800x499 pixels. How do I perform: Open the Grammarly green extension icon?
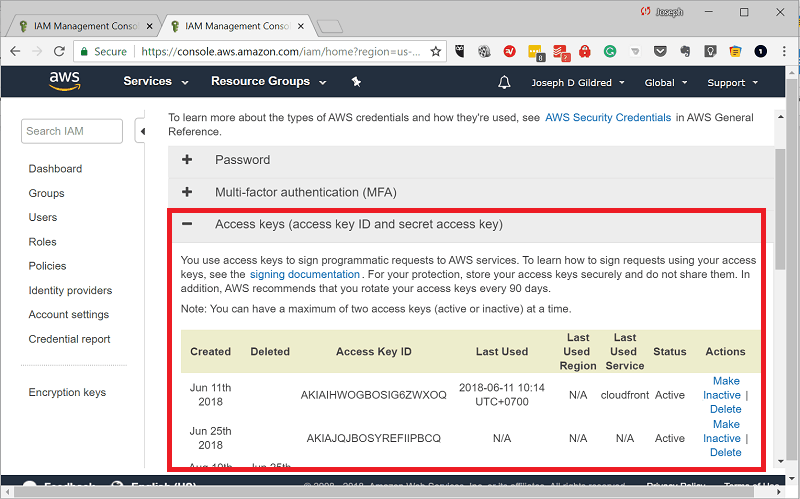pos(610,51)
